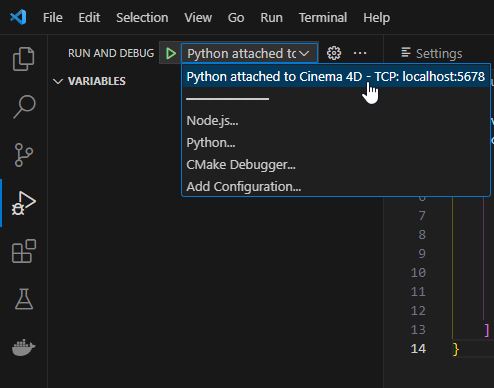This screenshot has width=494, height=388.
Task: Open the Help menu
Action: tap(376, 18)
